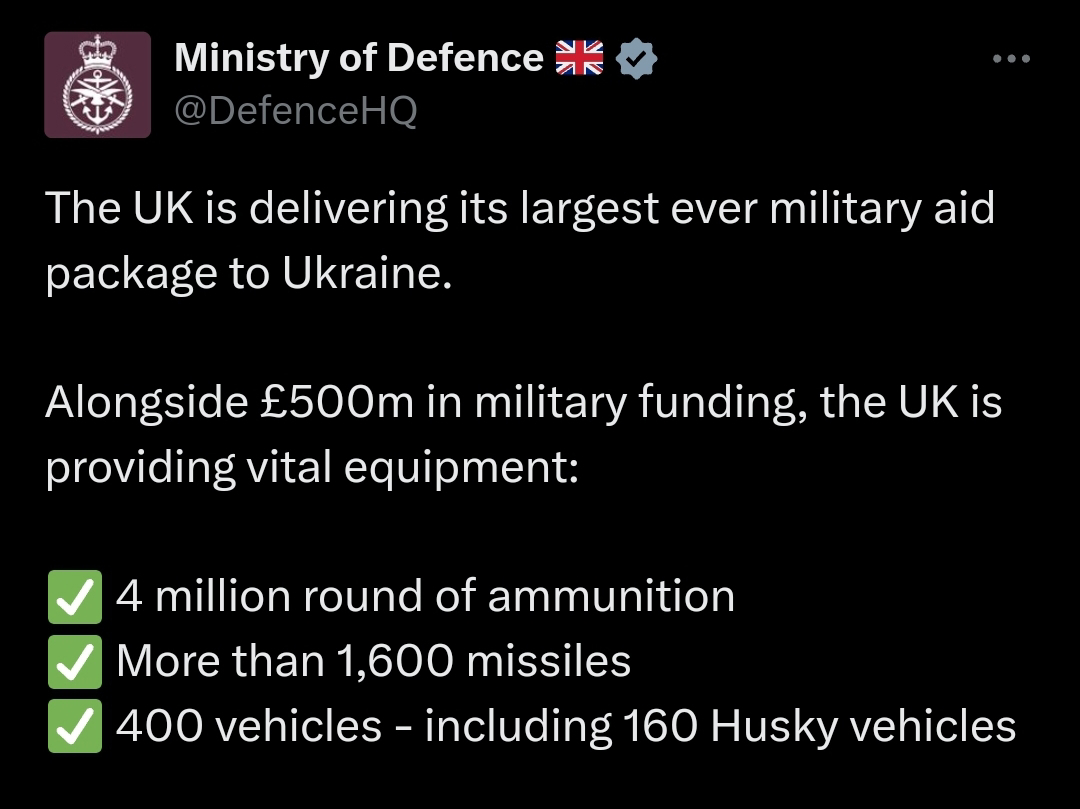Click the '160 Husky vehicles' phrase
Viewport: 1080px width, 809px height.
(819, 726)
